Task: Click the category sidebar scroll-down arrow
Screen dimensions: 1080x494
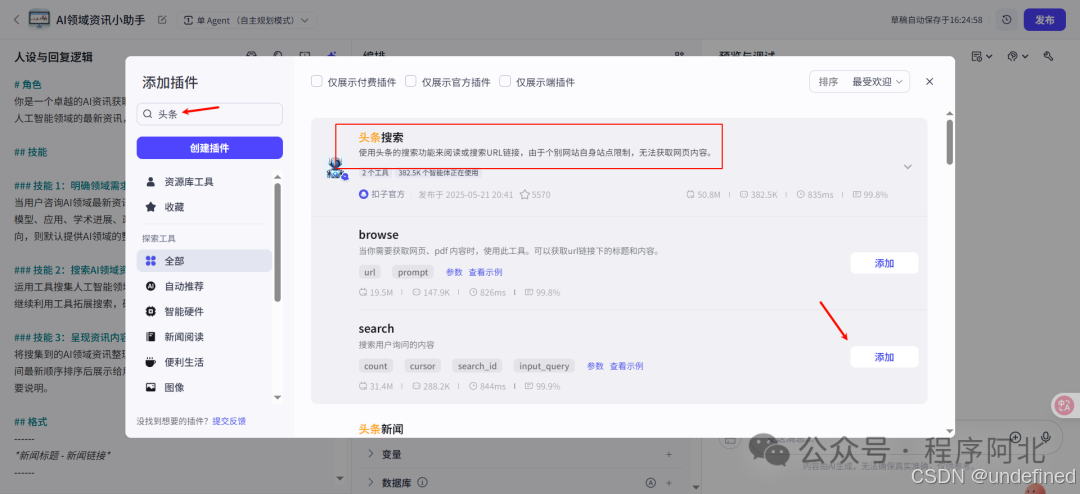Action: pos(278,397)
